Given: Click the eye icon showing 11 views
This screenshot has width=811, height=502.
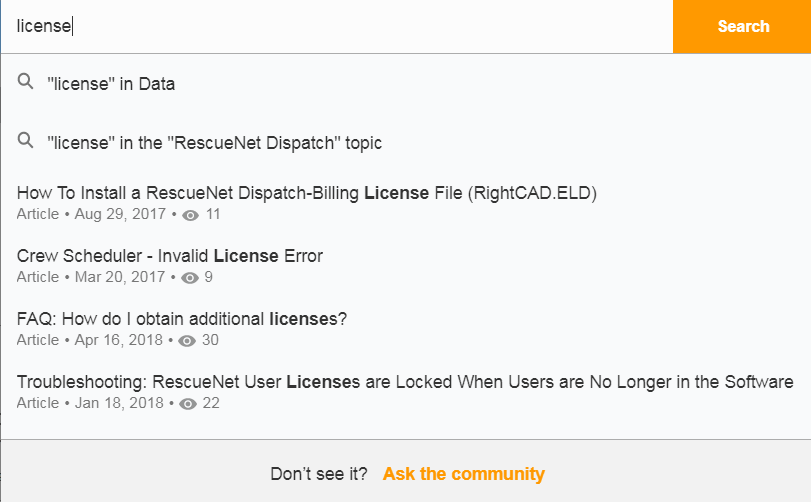Looking at the screenshot, I should tap(190, 215).
